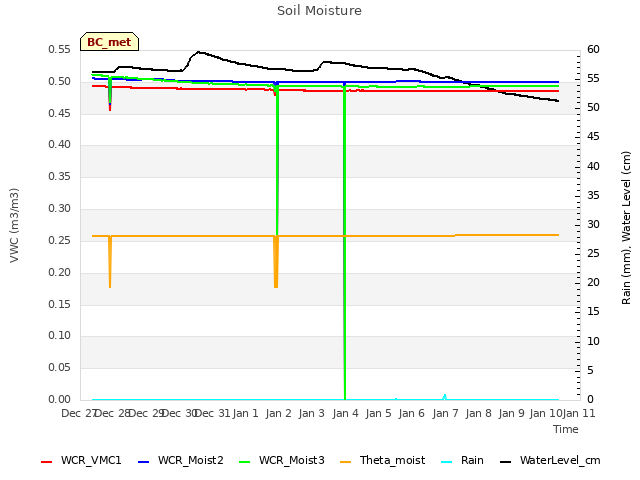Screen dimensions: 640x480
Task: Click the Jan 2 x-axis tick label
Action: [278, 413]
